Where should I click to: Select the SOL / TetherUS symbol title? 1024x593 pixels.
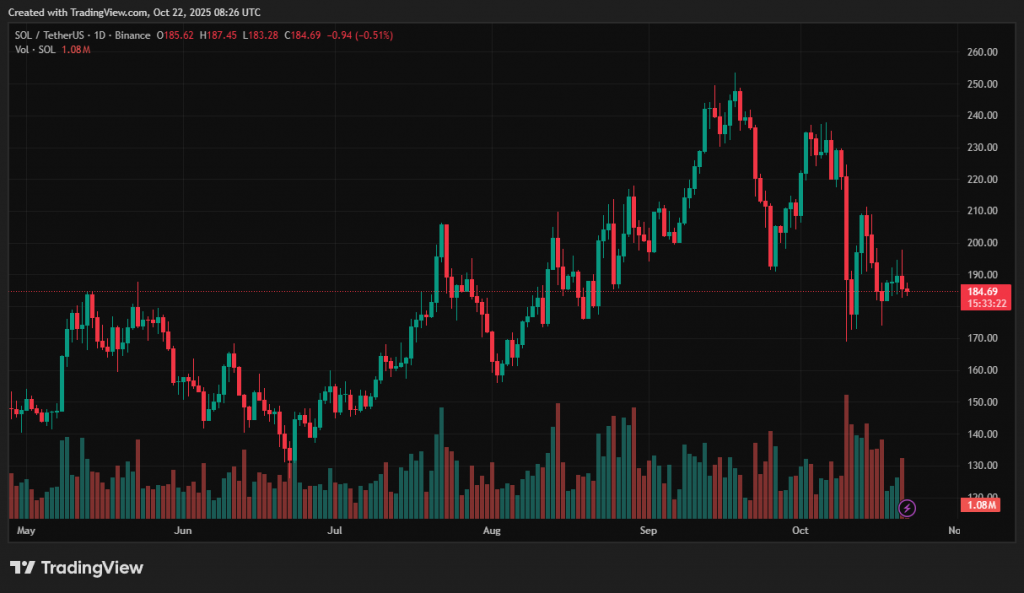tap(51, 35)
